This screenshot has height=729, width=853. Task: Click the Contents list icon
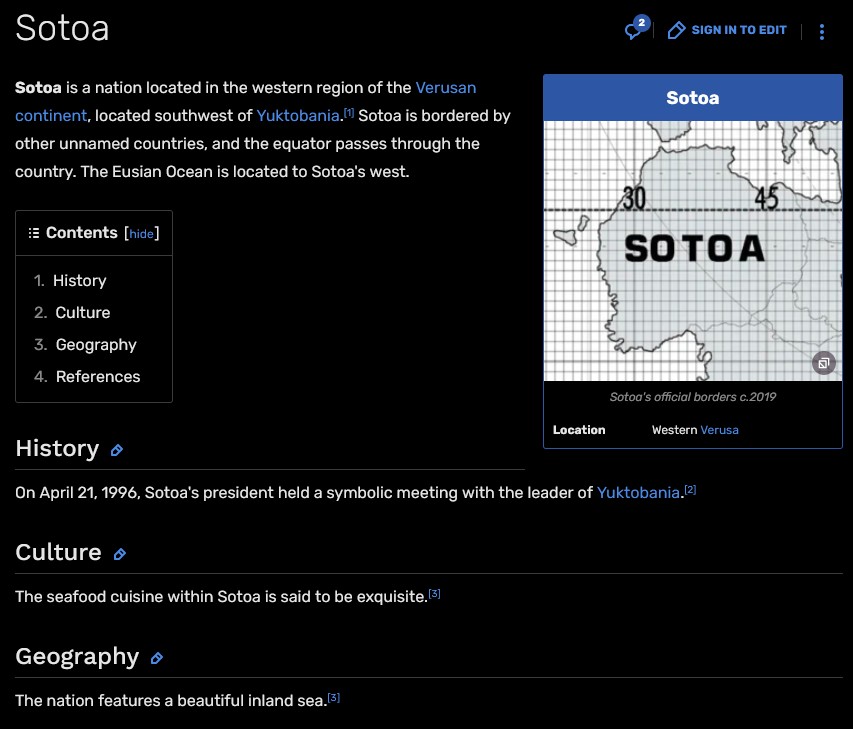(x=34, y=233)
